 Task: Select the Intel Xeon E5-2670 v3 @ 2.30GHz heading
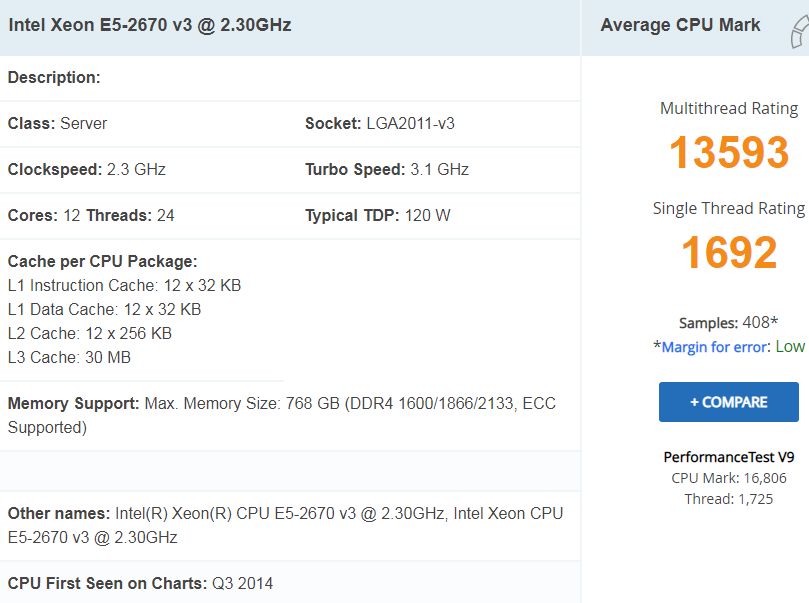coord(150,25)
